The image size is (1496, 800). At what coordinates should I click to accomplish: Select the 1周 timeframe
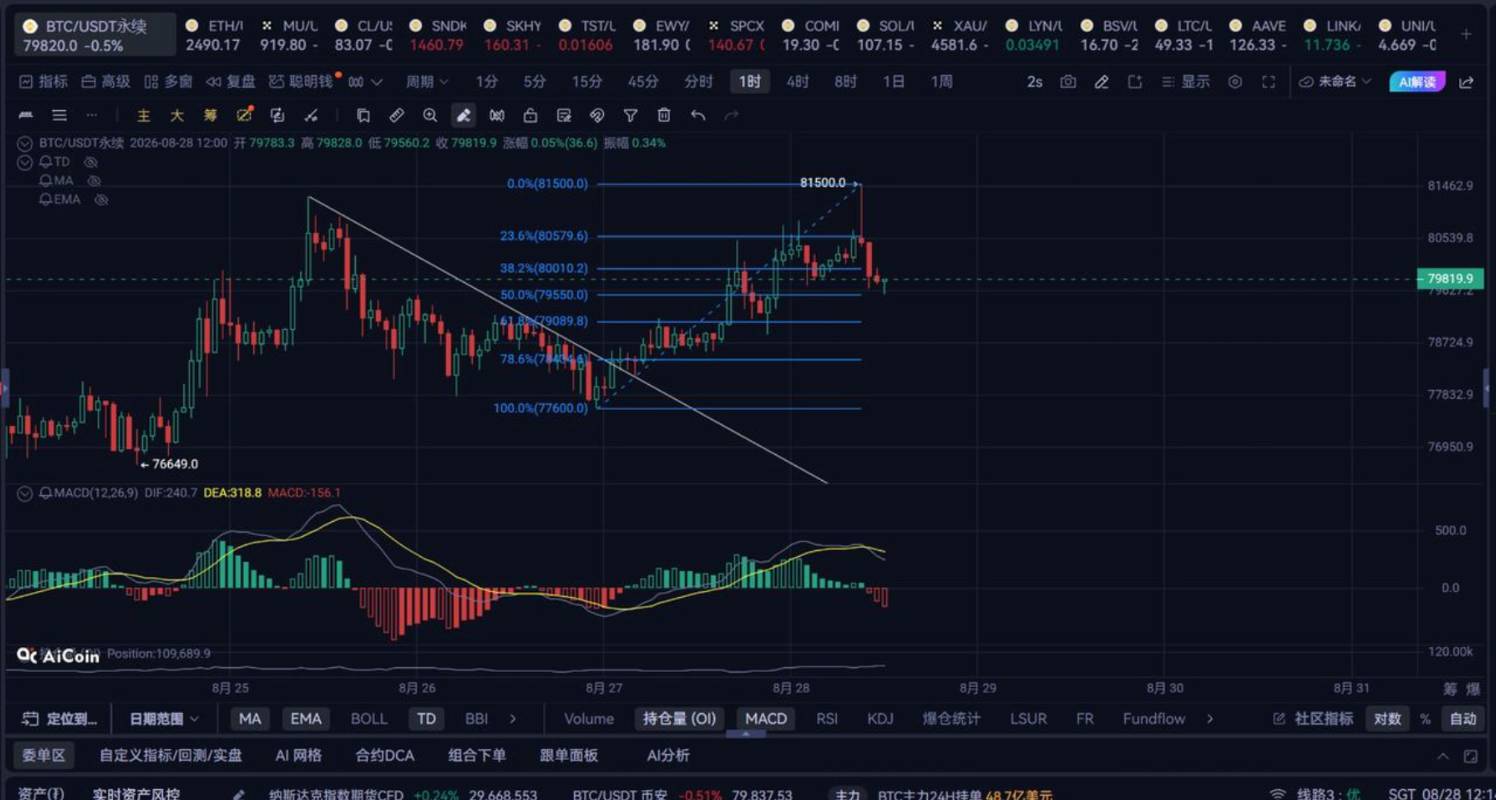942,82
